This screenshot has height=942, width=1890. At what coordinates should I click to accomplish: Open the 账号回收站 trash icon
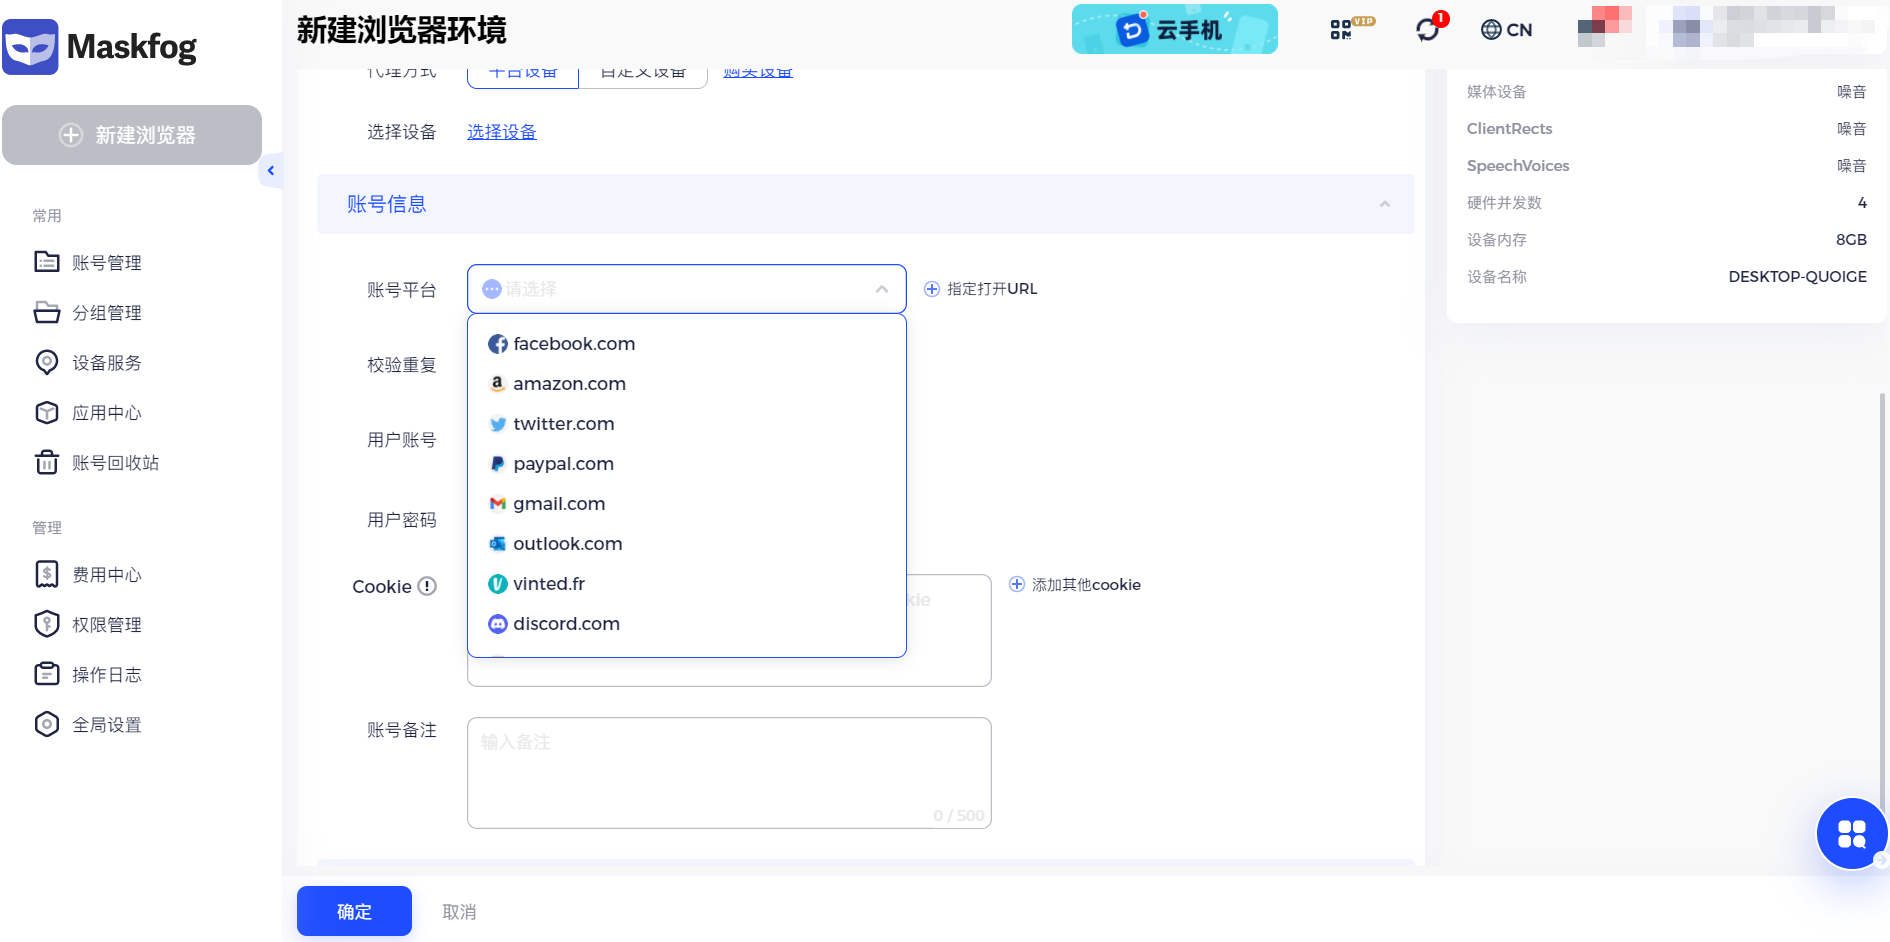[x=47, y=462]
